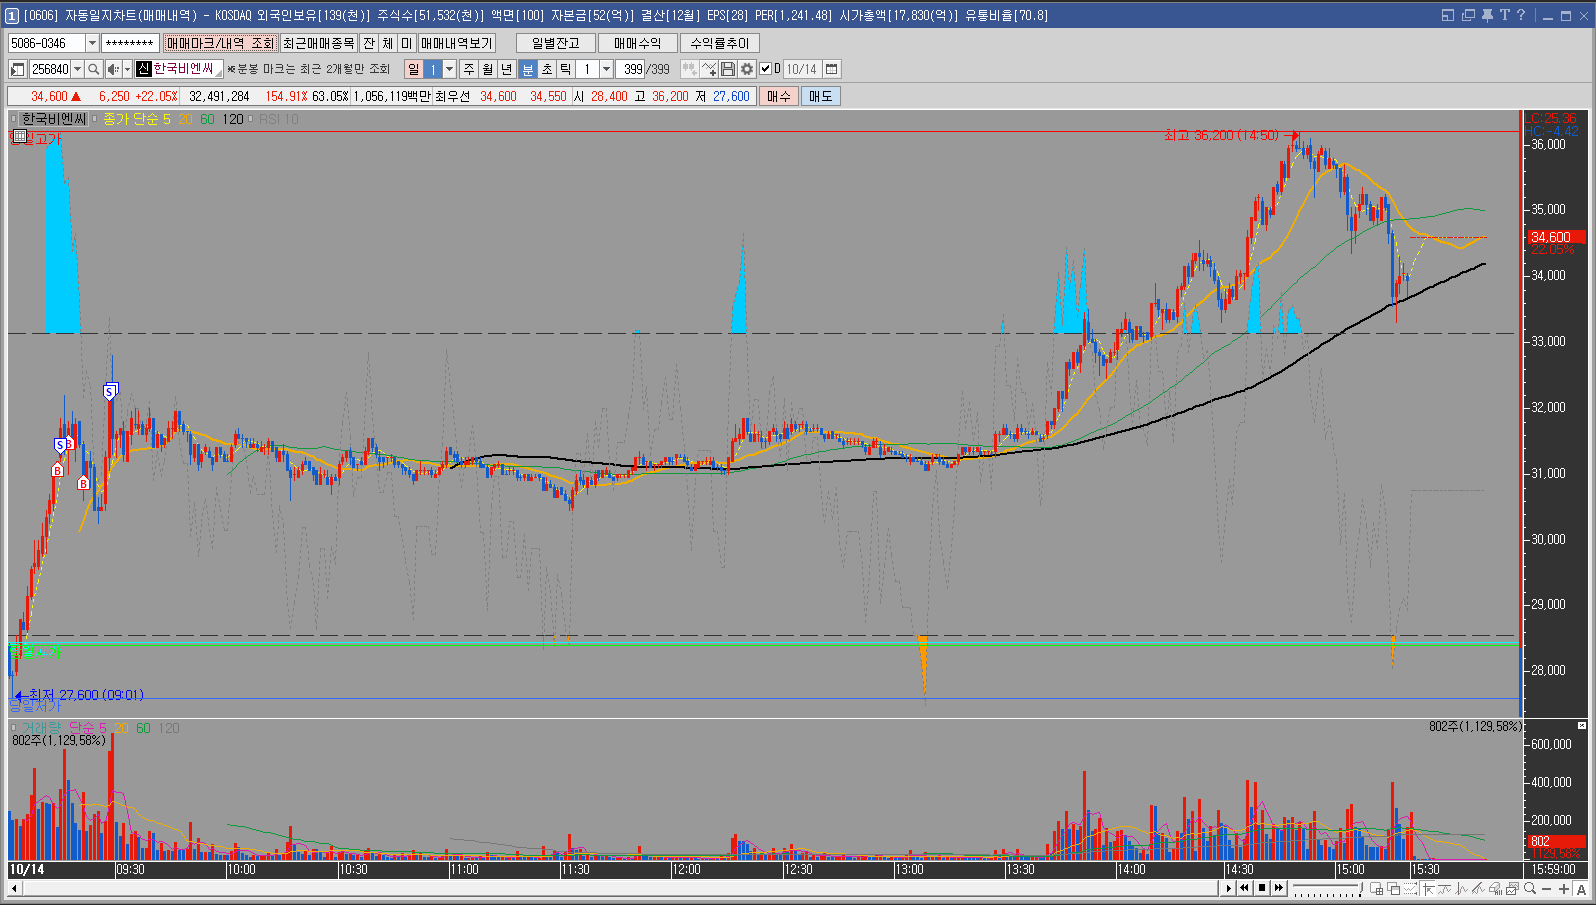The width and height of the screenshot is (1596, 905).
Task: Click the A auto-scale icon at bottom right
Action: pos(1581,888)
